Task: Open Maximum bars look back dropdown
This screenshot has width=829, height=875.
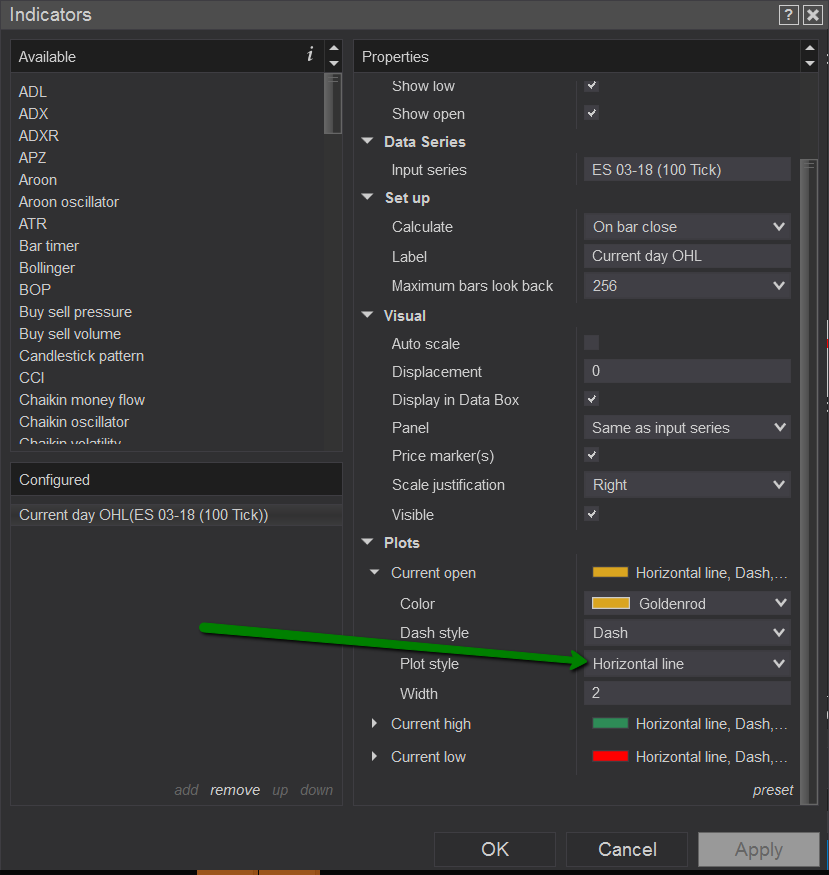Action: [687, 286]
